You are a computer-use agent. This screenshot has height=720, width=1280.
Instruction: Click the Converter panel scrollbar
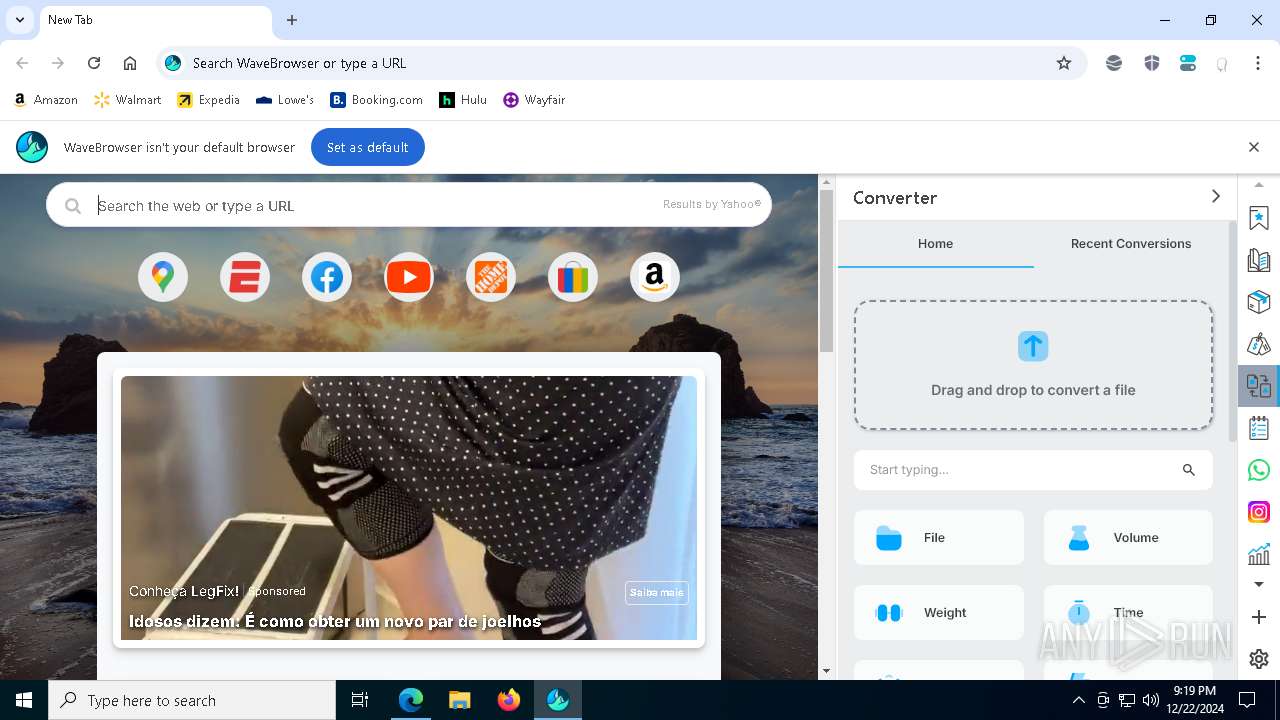pyautogui.click(x=1232, y=331)
